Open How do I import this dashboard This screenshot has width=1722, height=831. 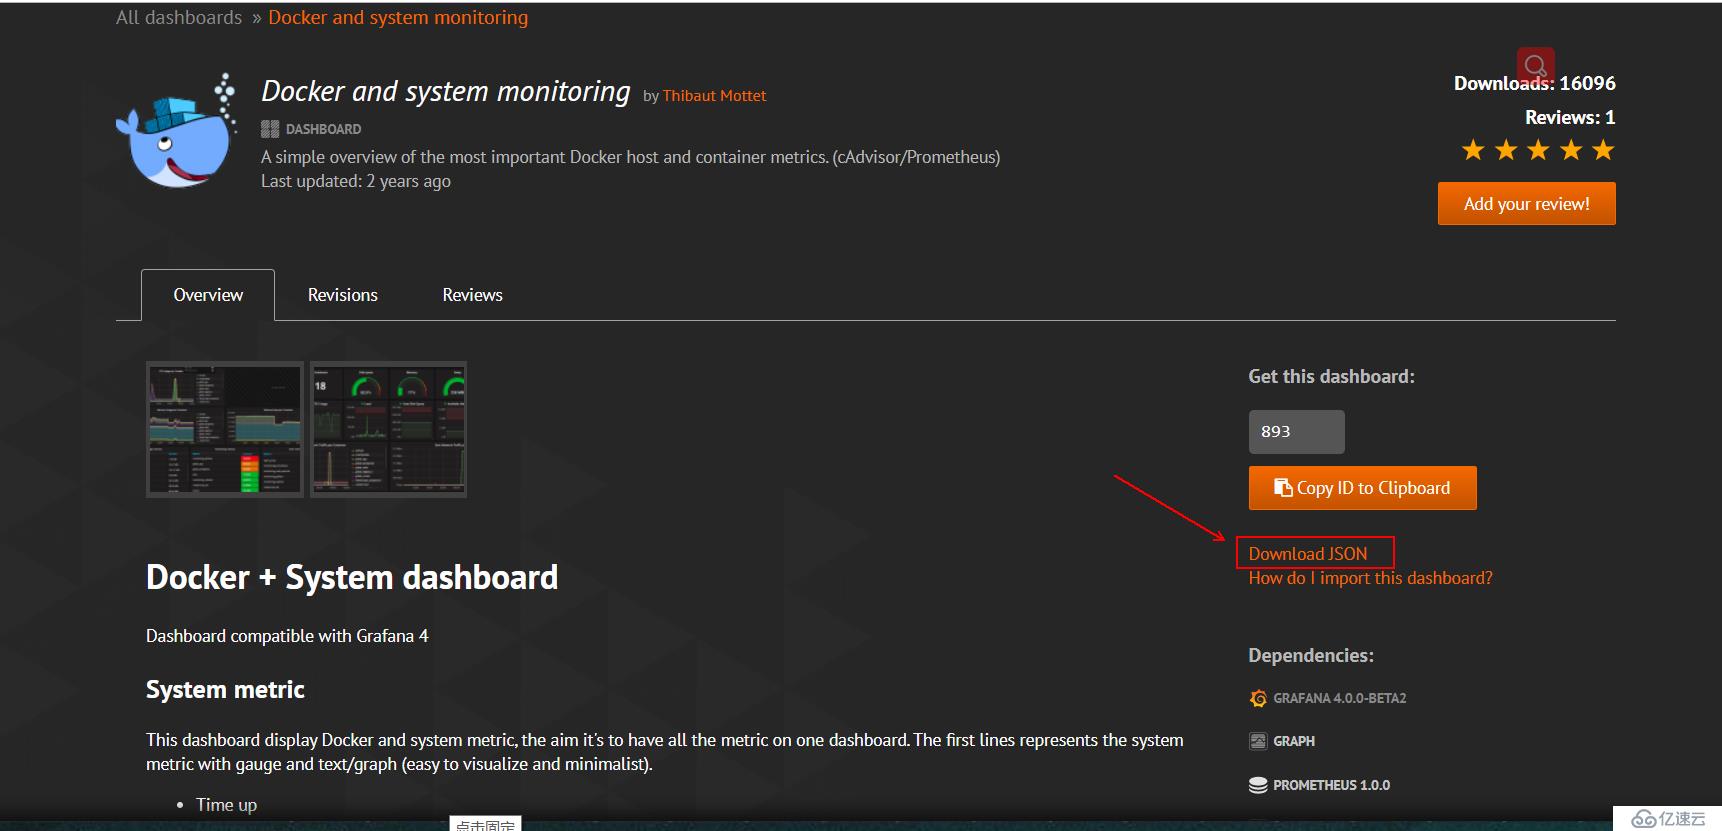coord(1370,578)
